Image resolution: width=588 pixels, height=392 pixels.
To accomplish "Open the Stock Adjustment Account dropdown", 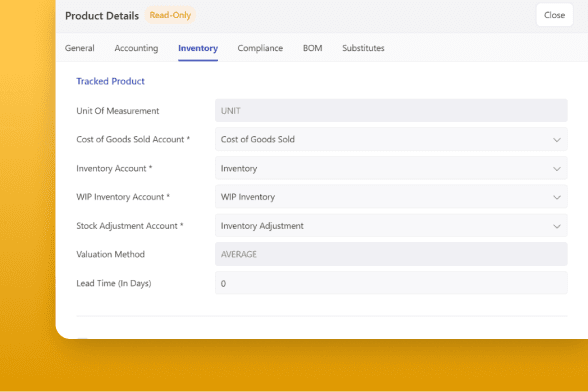I will pyautogui.click(x=391, y=226).
